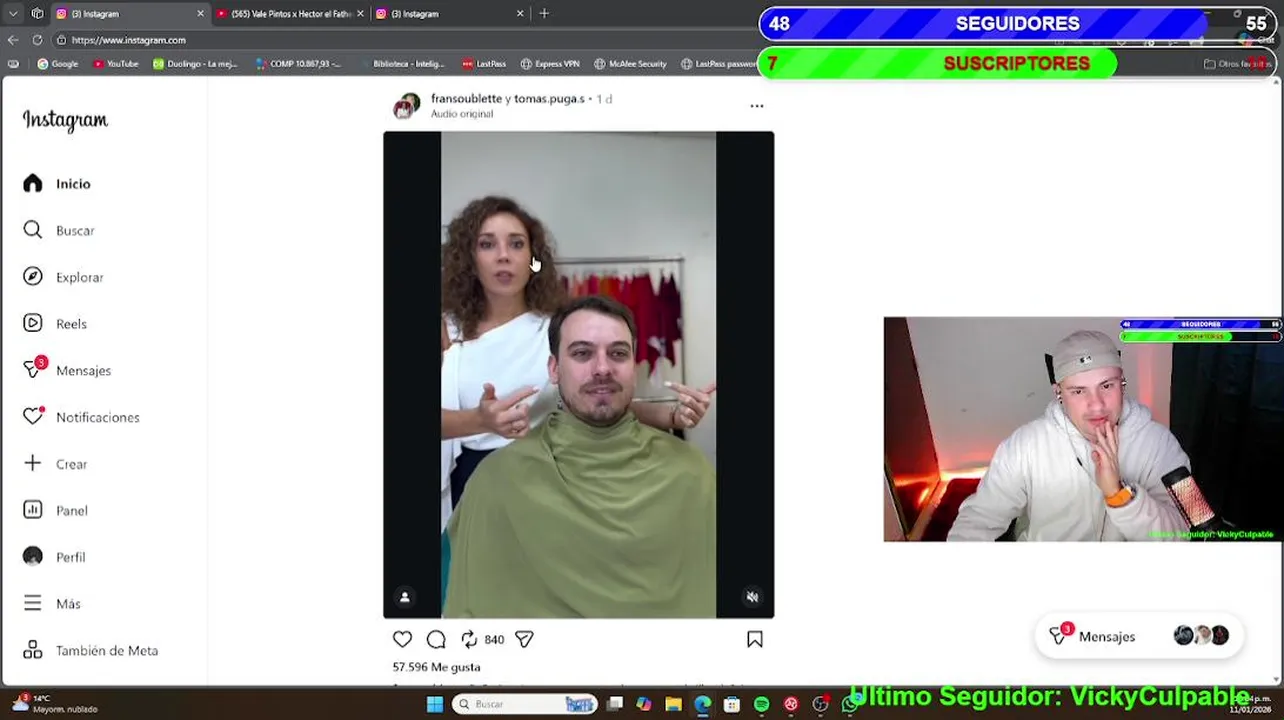Viewport: 1284px width, 720px height.
Task: Open Spotify from the taskbar
Action: point(761,704)
